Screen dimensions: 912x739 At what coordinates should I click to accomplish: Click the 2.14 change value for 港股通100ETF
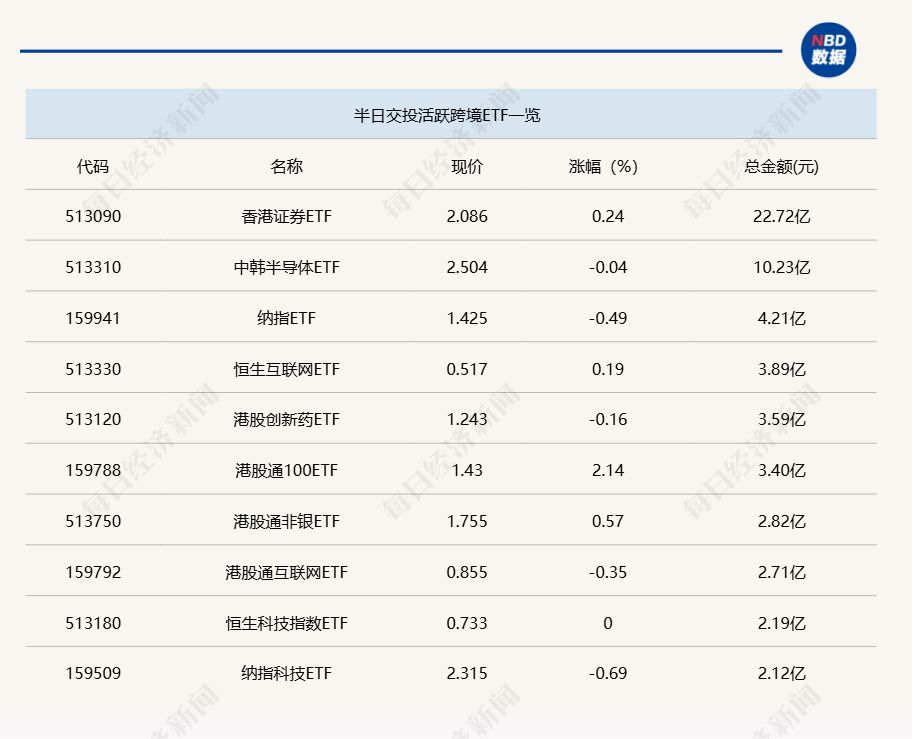[607, 470]
